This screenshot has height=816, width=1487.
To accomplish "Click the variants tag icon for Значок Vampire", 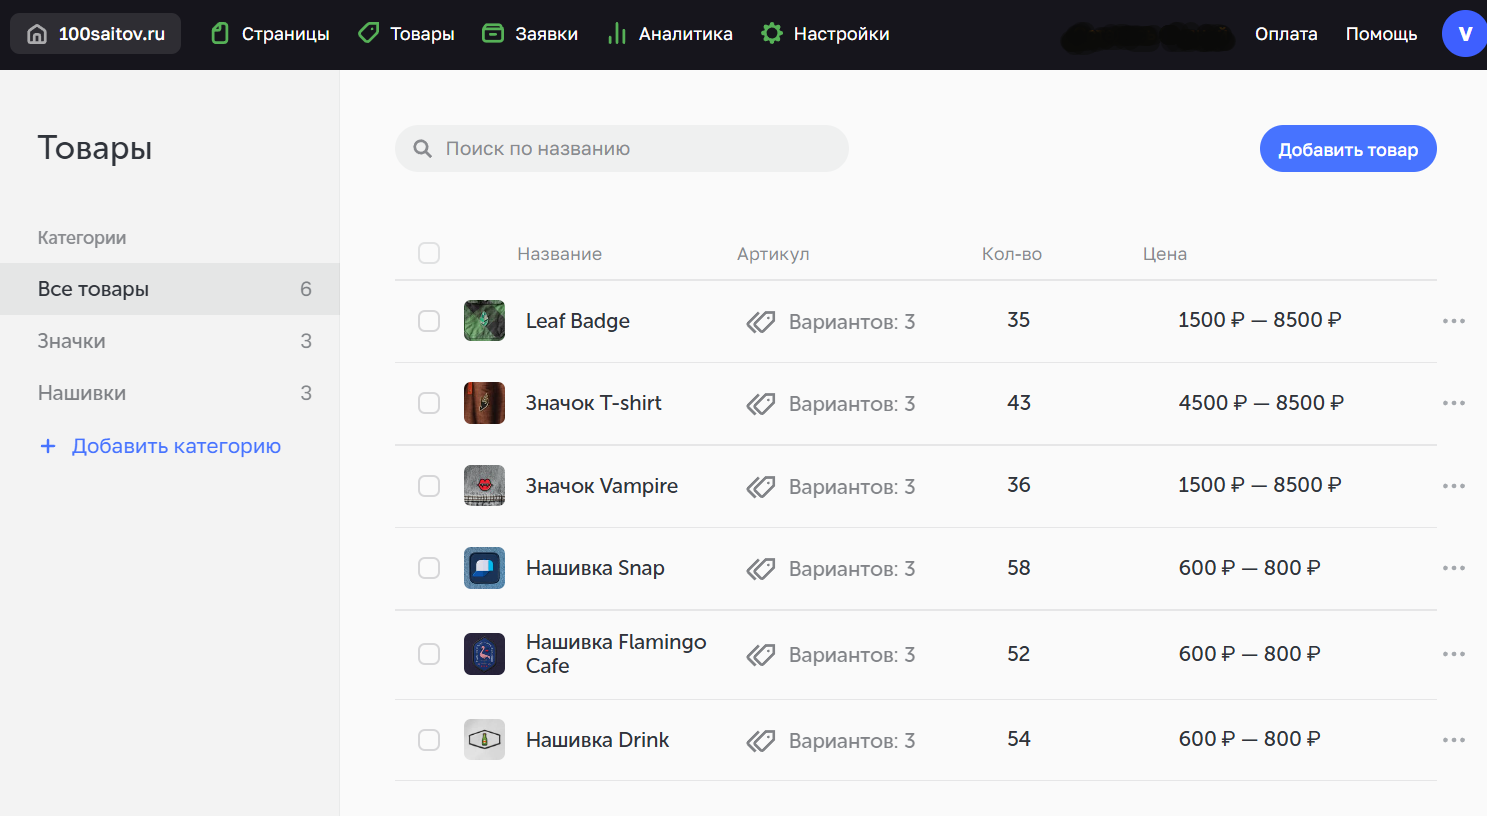I will [761, 487].
